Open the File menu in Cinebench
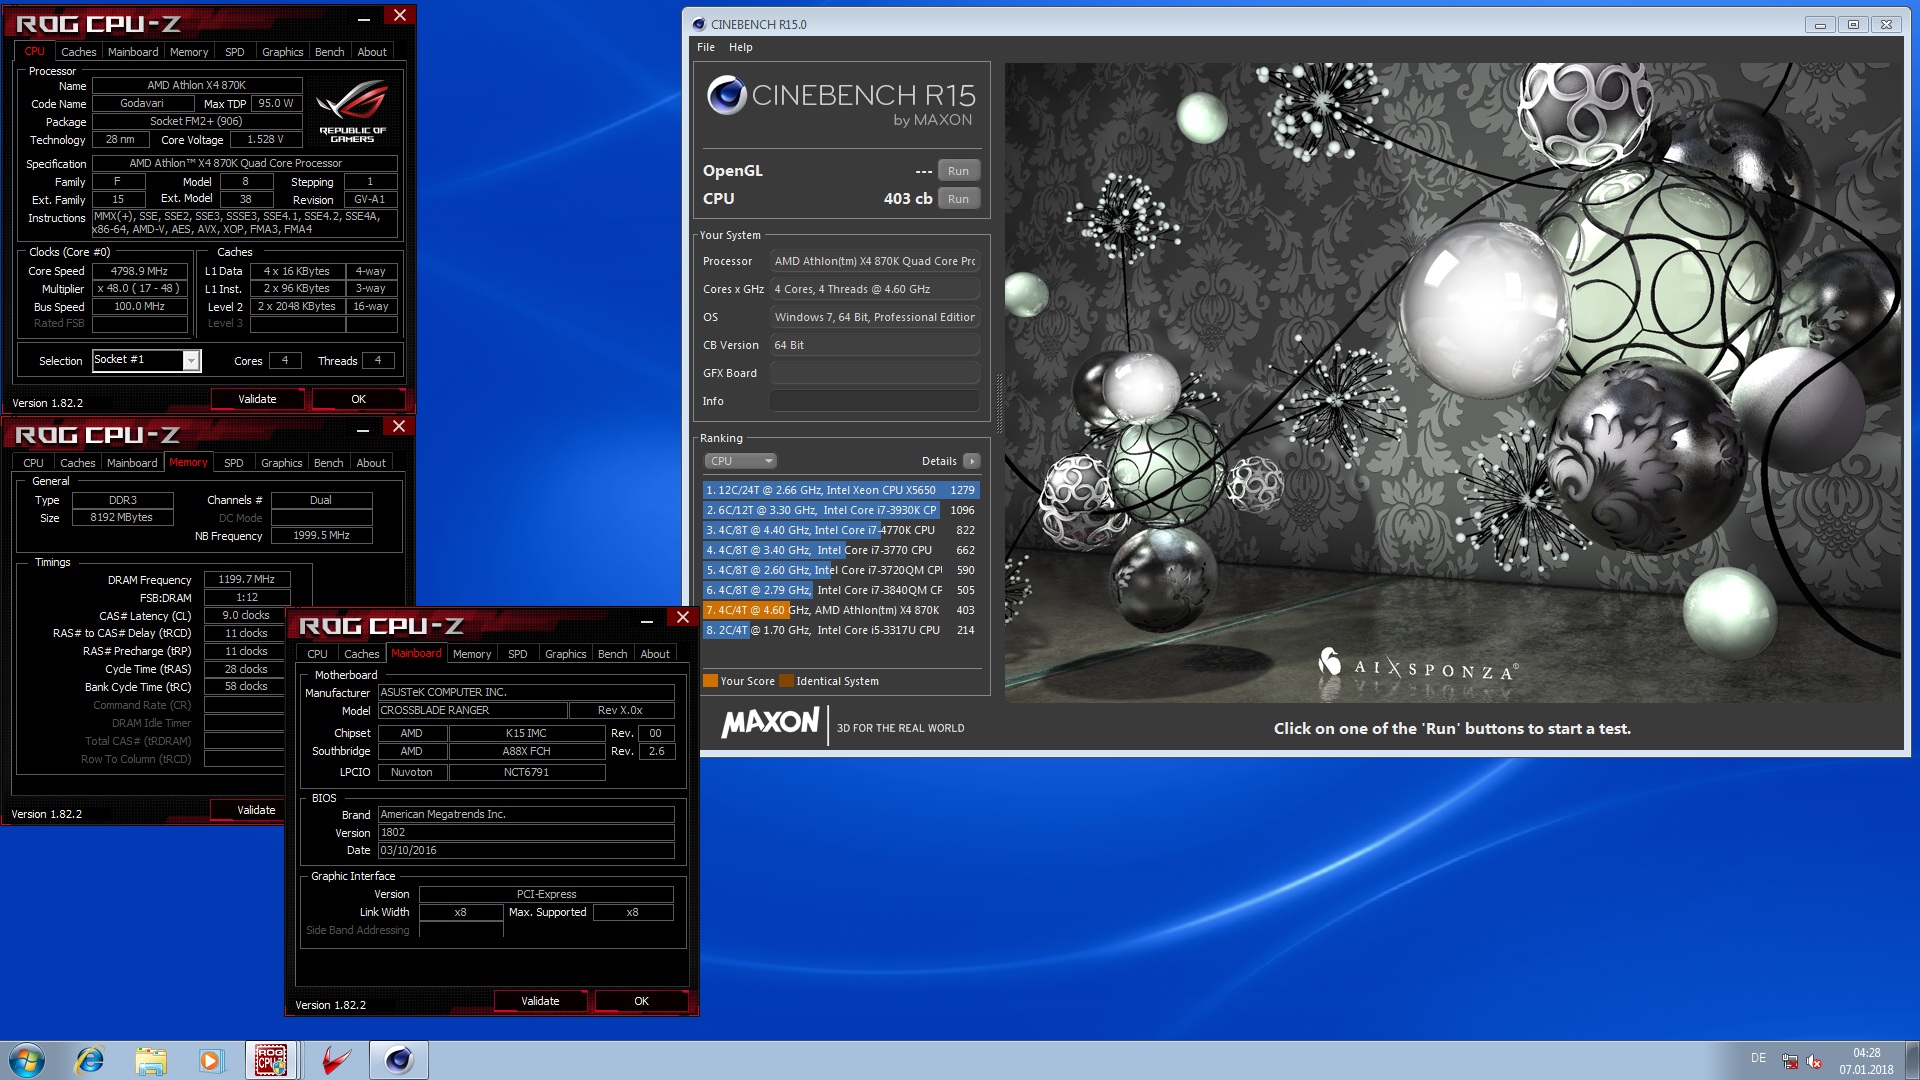Image resolution: width=1920 pixels, height=1080 pixels. pos(706,47)
